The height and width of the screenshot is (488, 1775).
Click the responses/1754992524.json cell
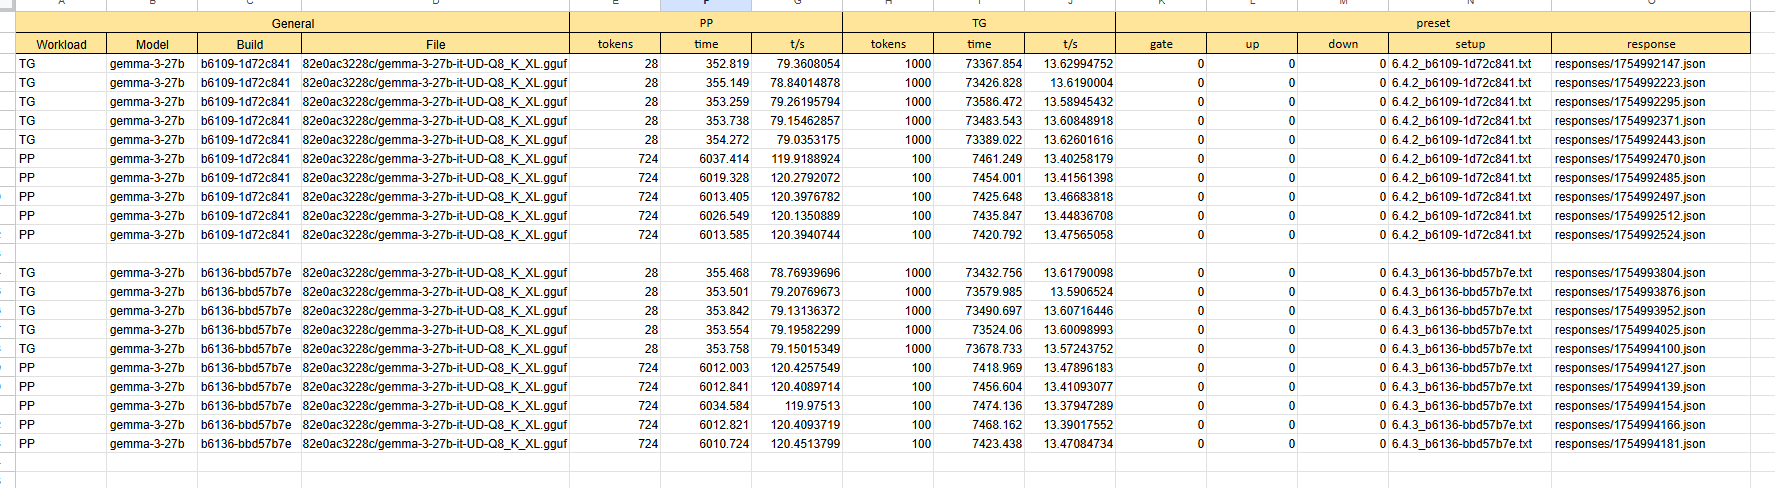tap(1651, 234)
